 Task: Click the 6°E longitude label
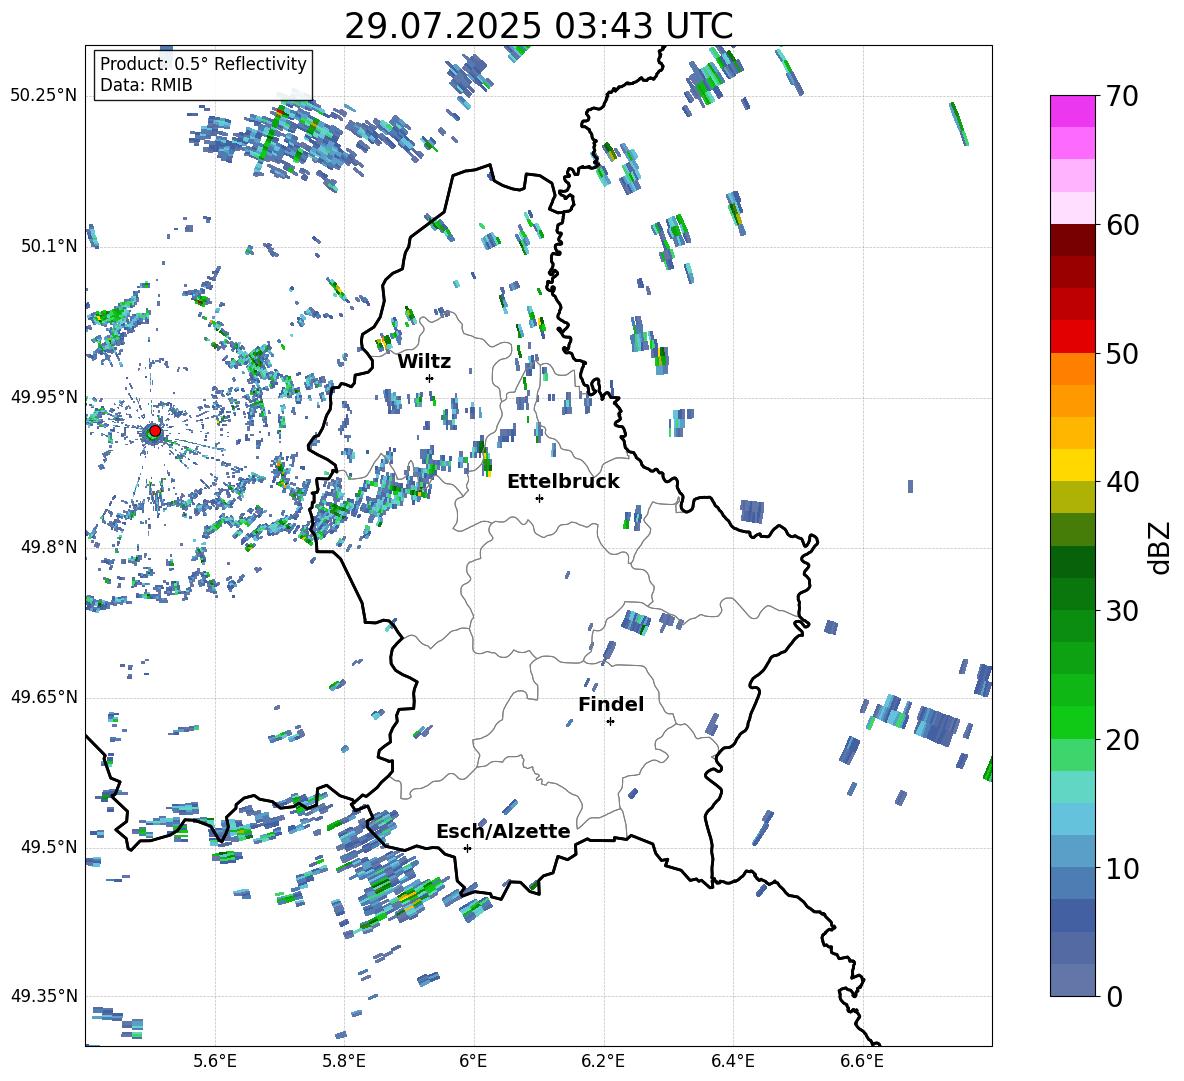[473, 1061]
